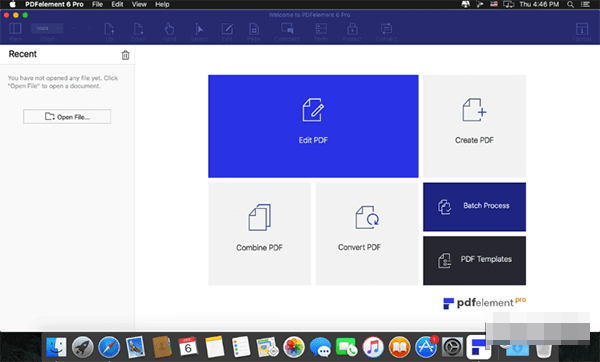Select the Combine PDF tile
600x362 pixels.
(259, 234)
